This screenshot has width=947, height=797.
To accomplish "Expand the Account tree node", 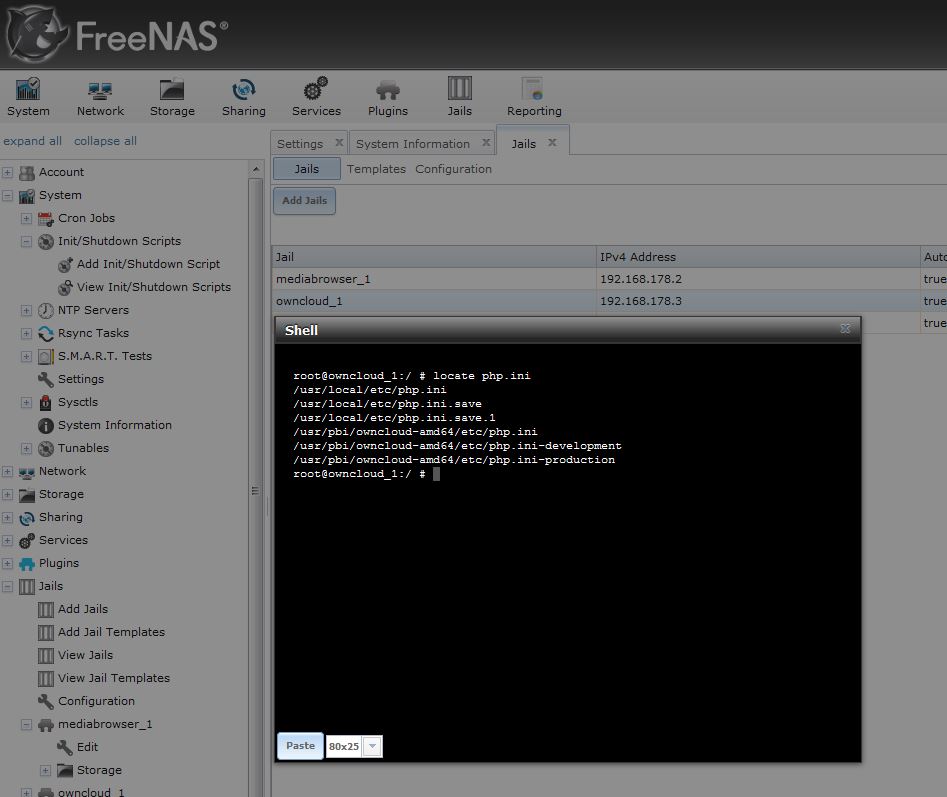I will [8, 173].
